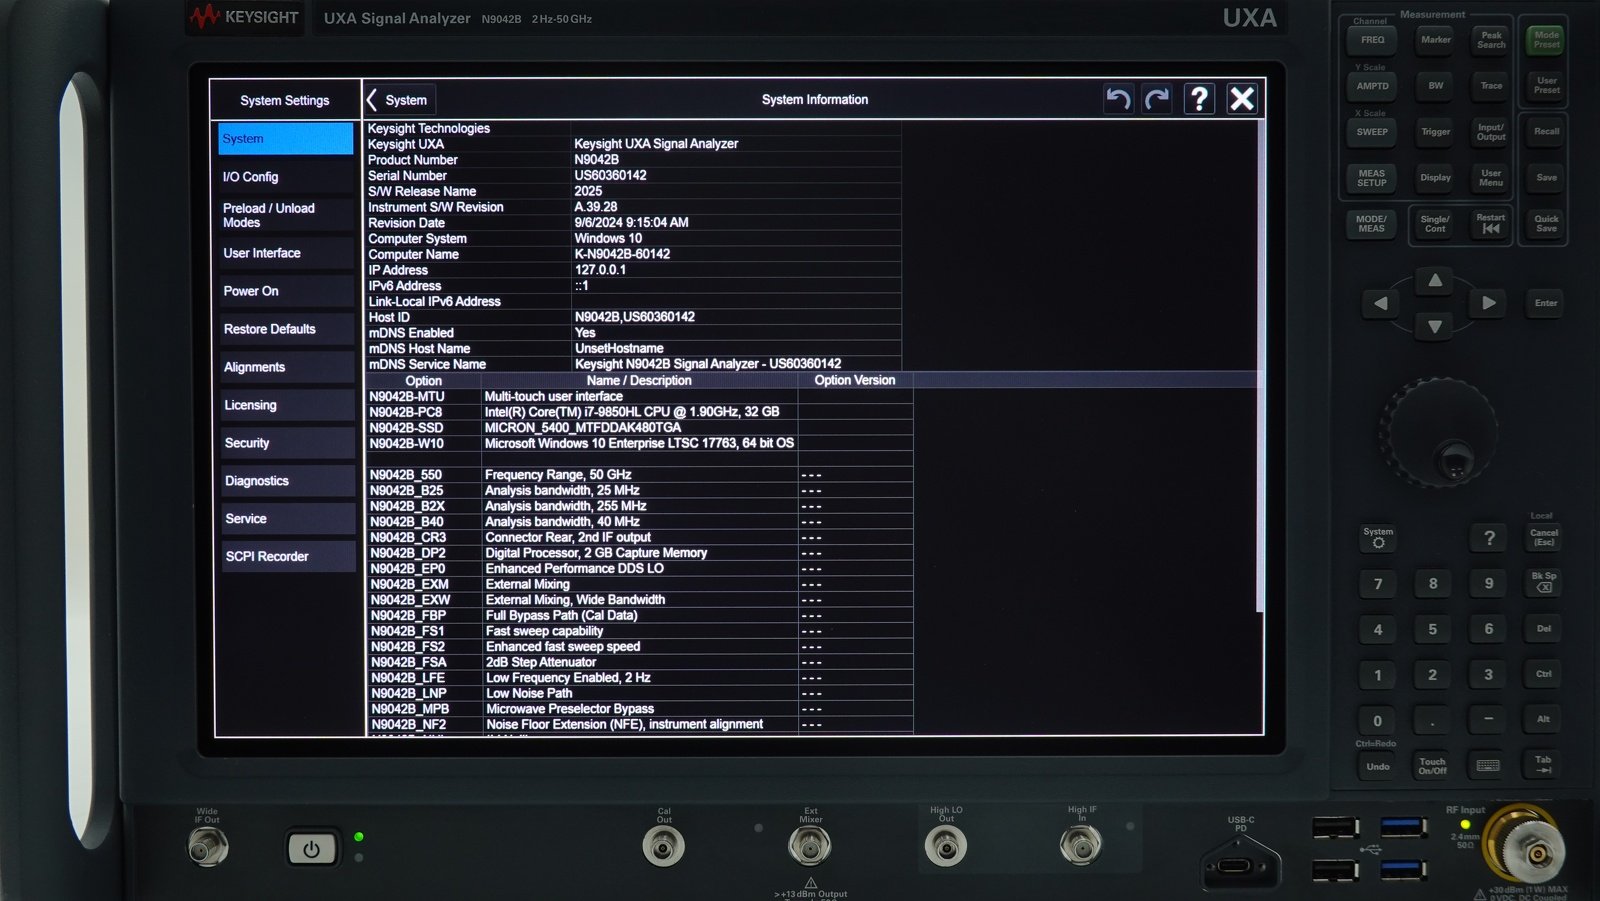Click the numeric keypad 0 key
1600x901 pixels.
point(1378,720)
